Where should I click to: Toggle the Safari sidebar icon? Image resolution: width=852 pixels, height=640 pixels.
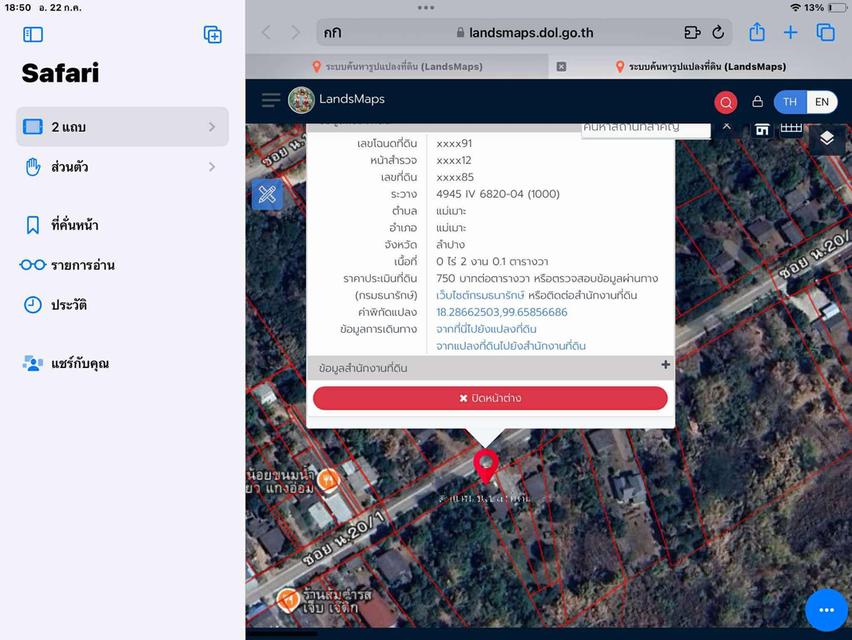point(33,35)
